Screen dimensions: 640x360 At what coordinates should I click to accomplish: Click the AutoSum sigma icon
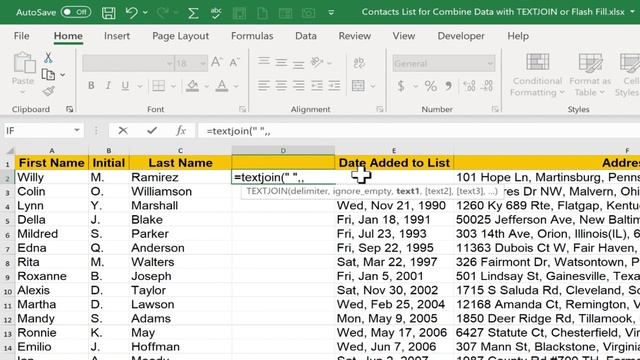point(193,13)
